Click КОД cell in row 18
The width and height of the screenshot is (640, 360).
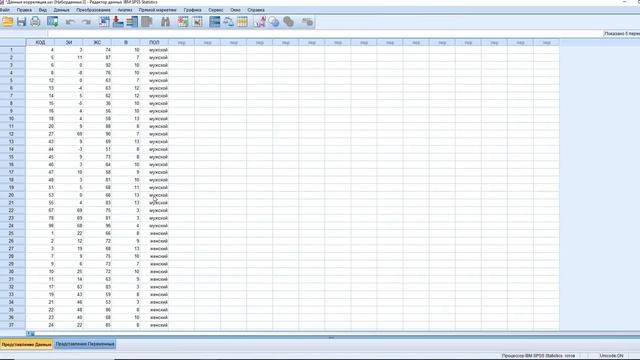click(x=40, y=180)
